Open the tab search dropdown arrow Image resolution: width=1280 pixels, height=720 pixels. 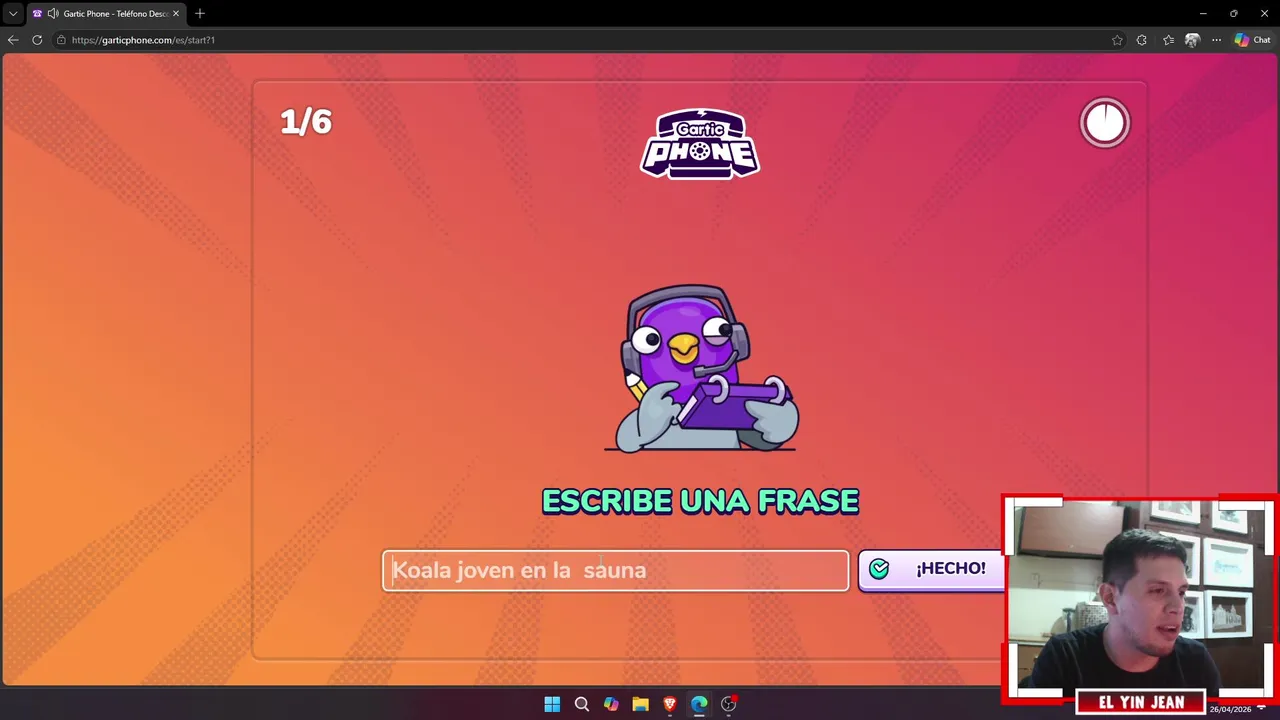(x=13, y=13)
